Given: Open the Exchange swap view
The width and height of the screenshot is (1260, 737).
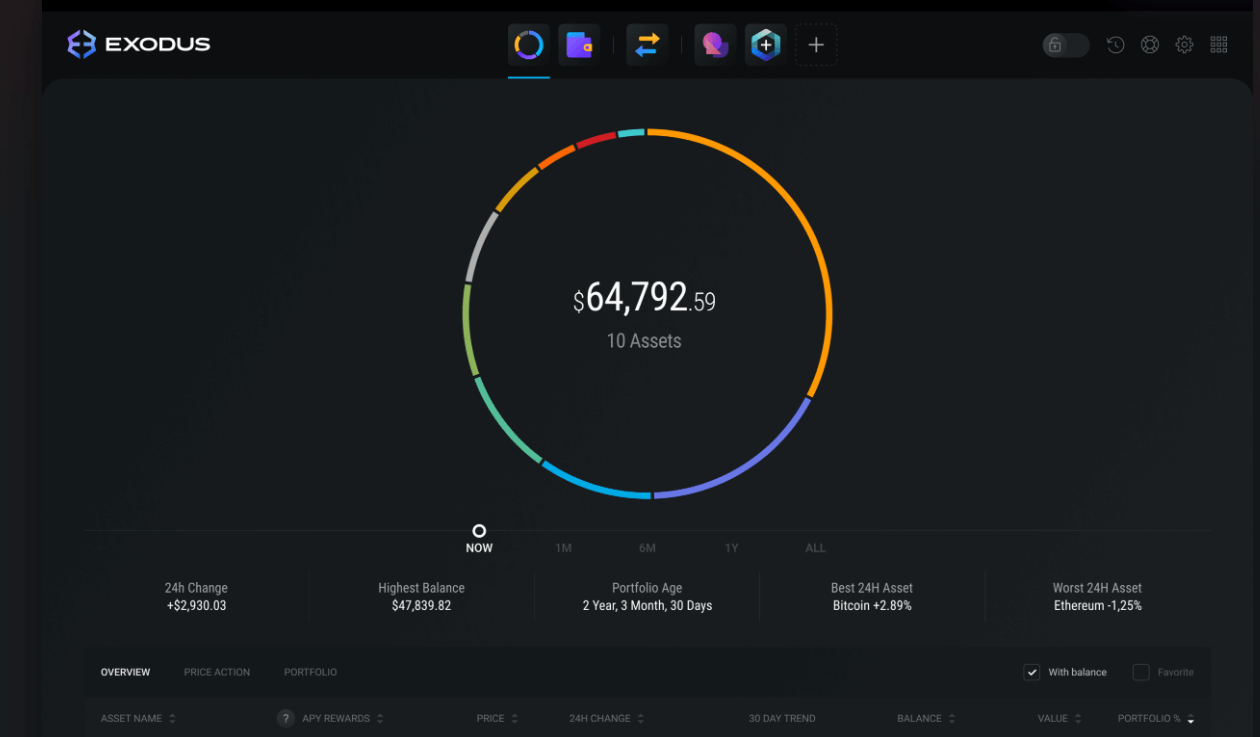Looking at the screenshot, I should pos(646,44).
